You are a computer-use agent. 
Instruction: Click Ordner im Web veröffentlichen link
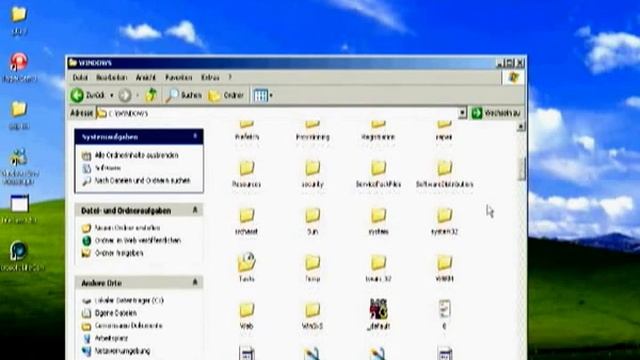click(138, 240)
